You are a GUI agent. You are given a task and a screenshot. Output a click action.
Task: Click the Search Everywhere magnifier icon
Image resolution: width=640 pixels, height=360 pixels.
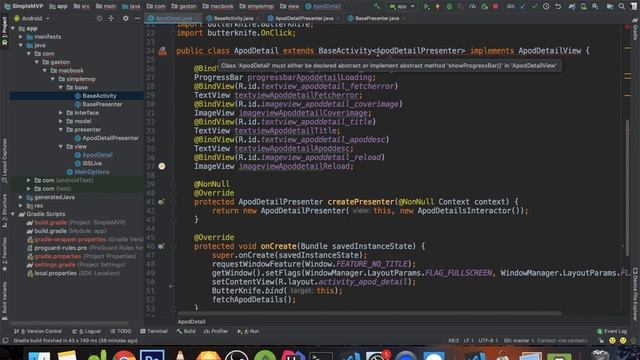click(621, 6)
